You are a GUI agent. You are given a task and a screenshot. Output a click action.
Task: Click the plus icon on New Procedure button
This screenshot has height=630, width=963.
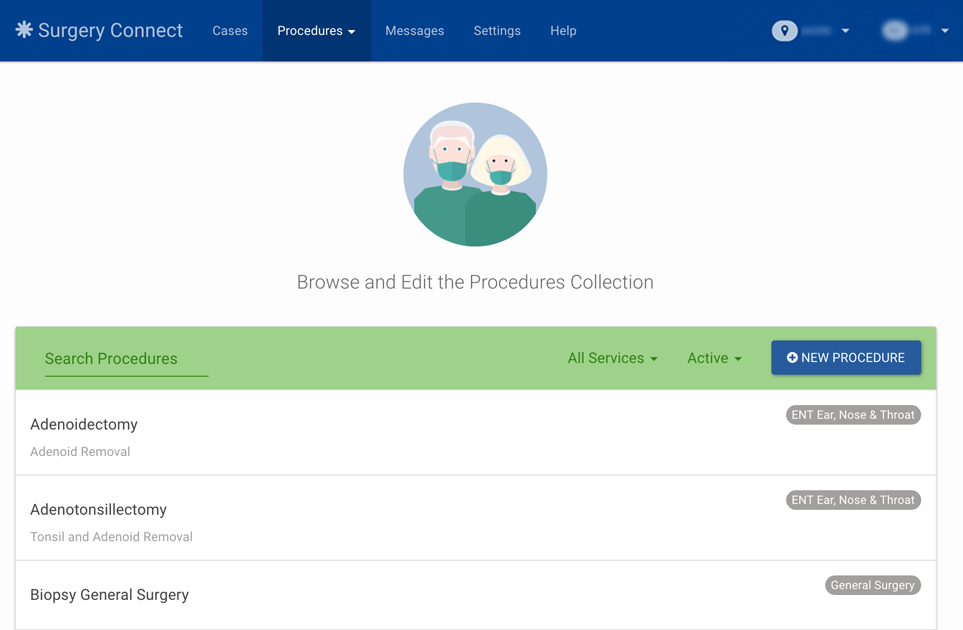[792, 358]
